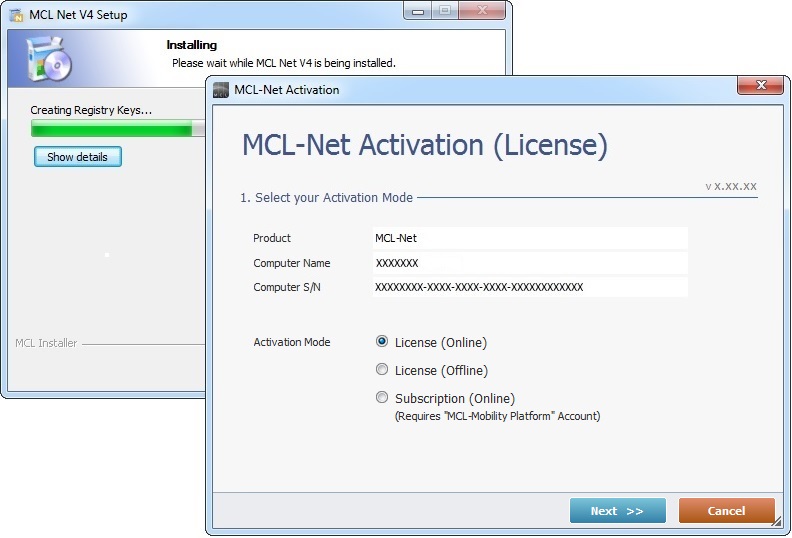792x538 pixels.
Task: Click the 'Activation Mode' label
Action: pyautogui.click(x=291, y=342)
